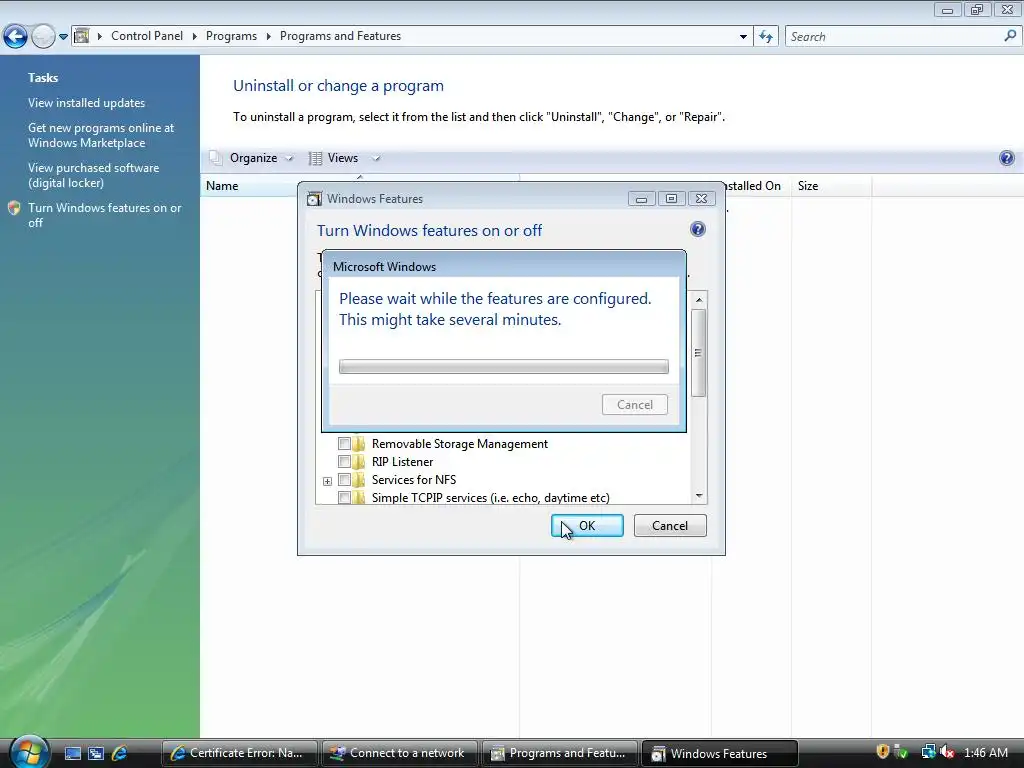The width and height of the screenshot is (1024, 768).
Task: Check Simple TCPIP services checkbox
Action: (x=344, y=498)
